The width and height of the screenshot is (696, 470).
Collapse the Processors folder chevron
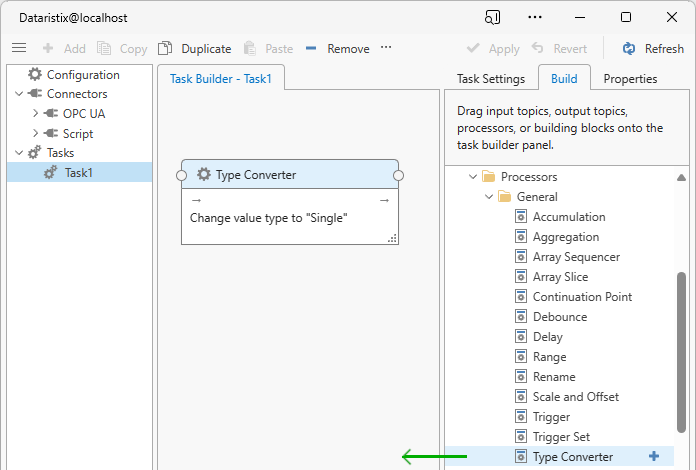coord(473,177)
